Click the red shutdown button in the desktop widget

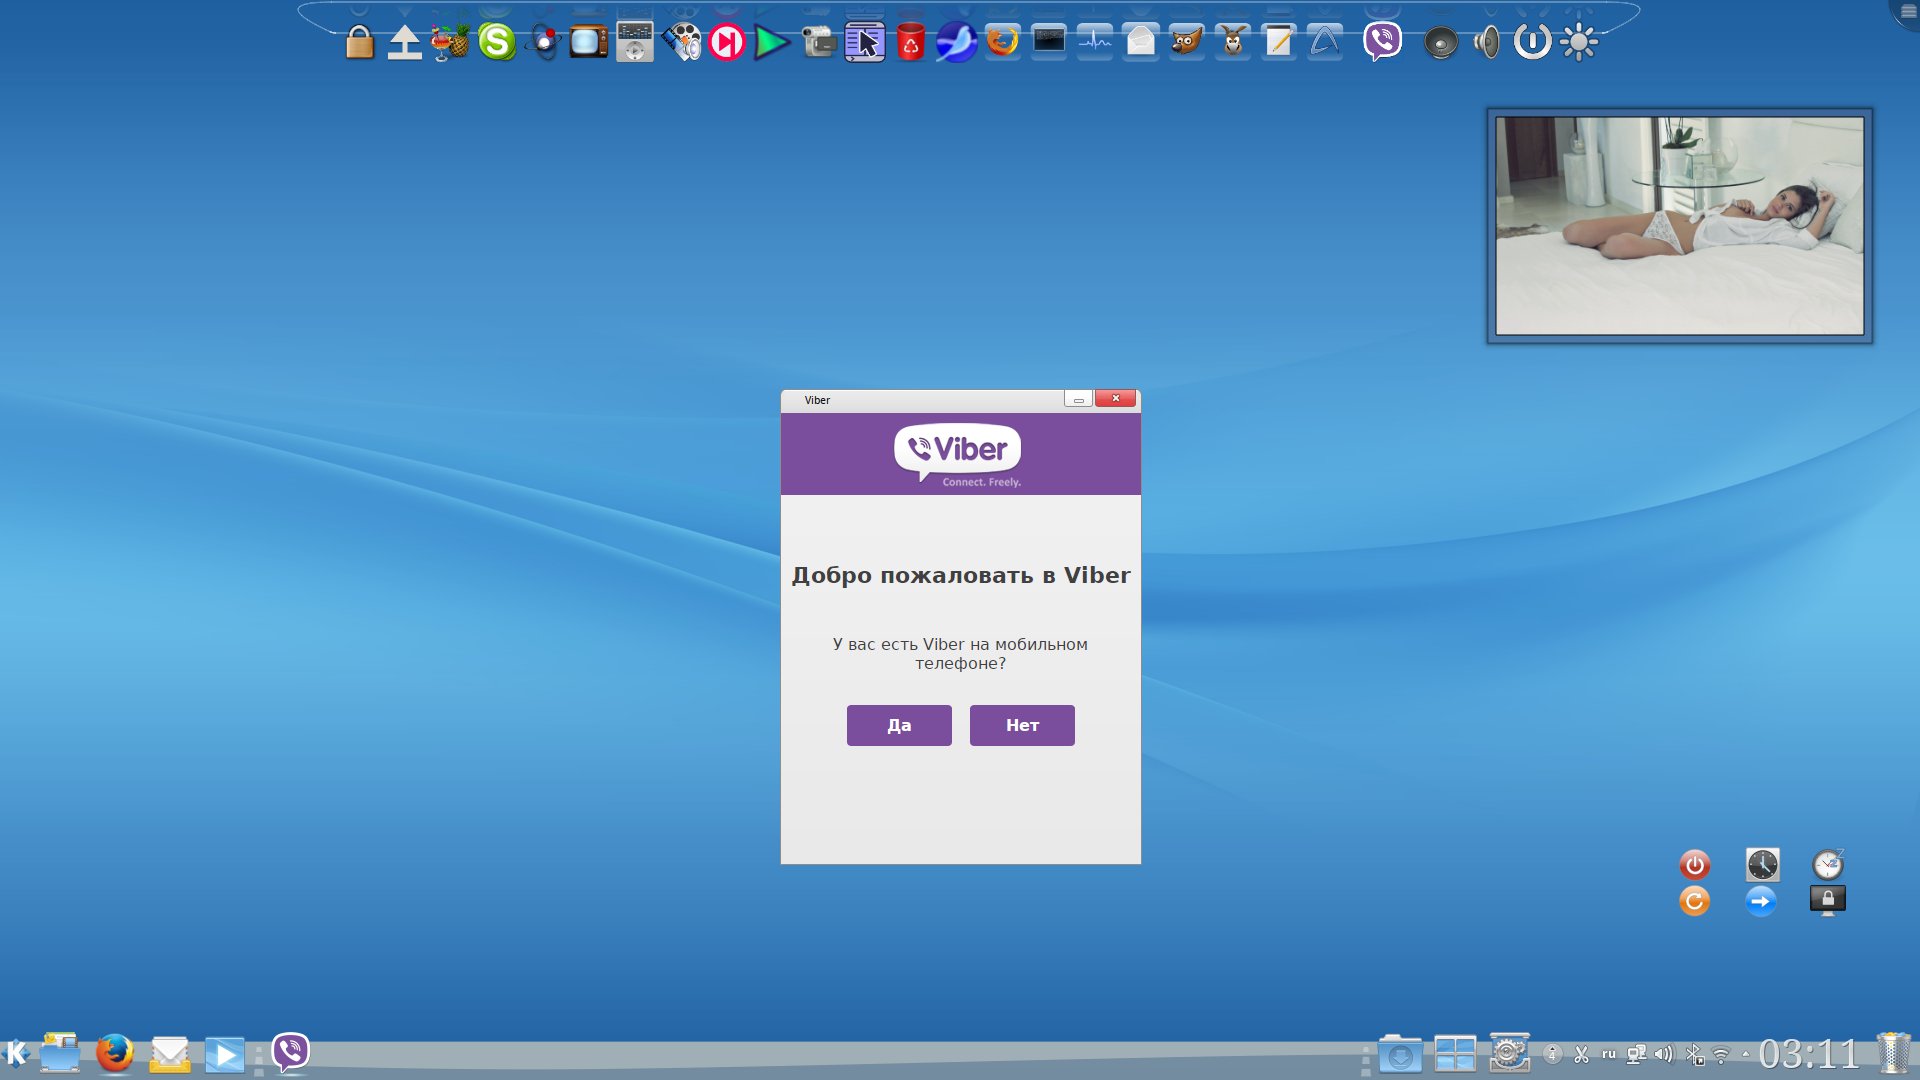coord(1694,864)
